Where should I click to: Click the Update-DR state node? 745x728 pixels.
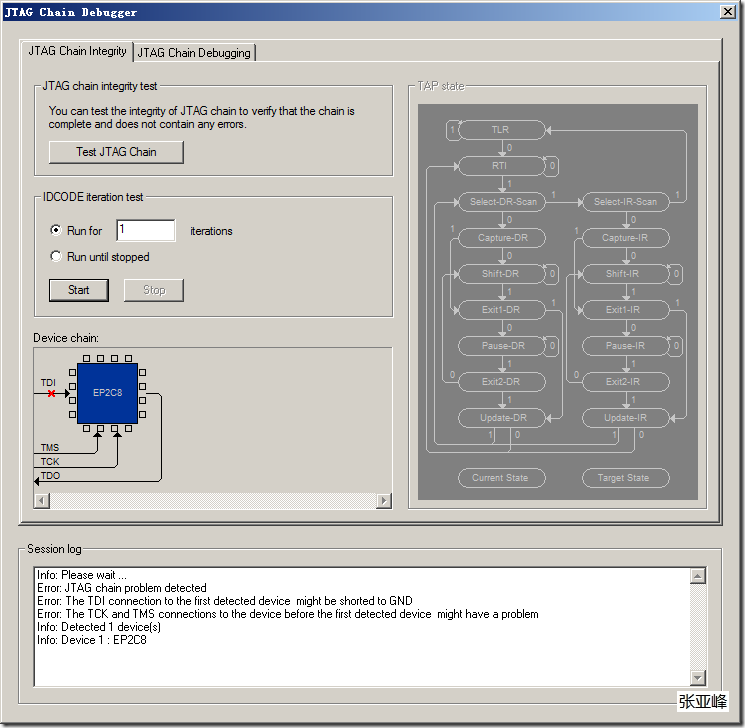coord(500,417)
